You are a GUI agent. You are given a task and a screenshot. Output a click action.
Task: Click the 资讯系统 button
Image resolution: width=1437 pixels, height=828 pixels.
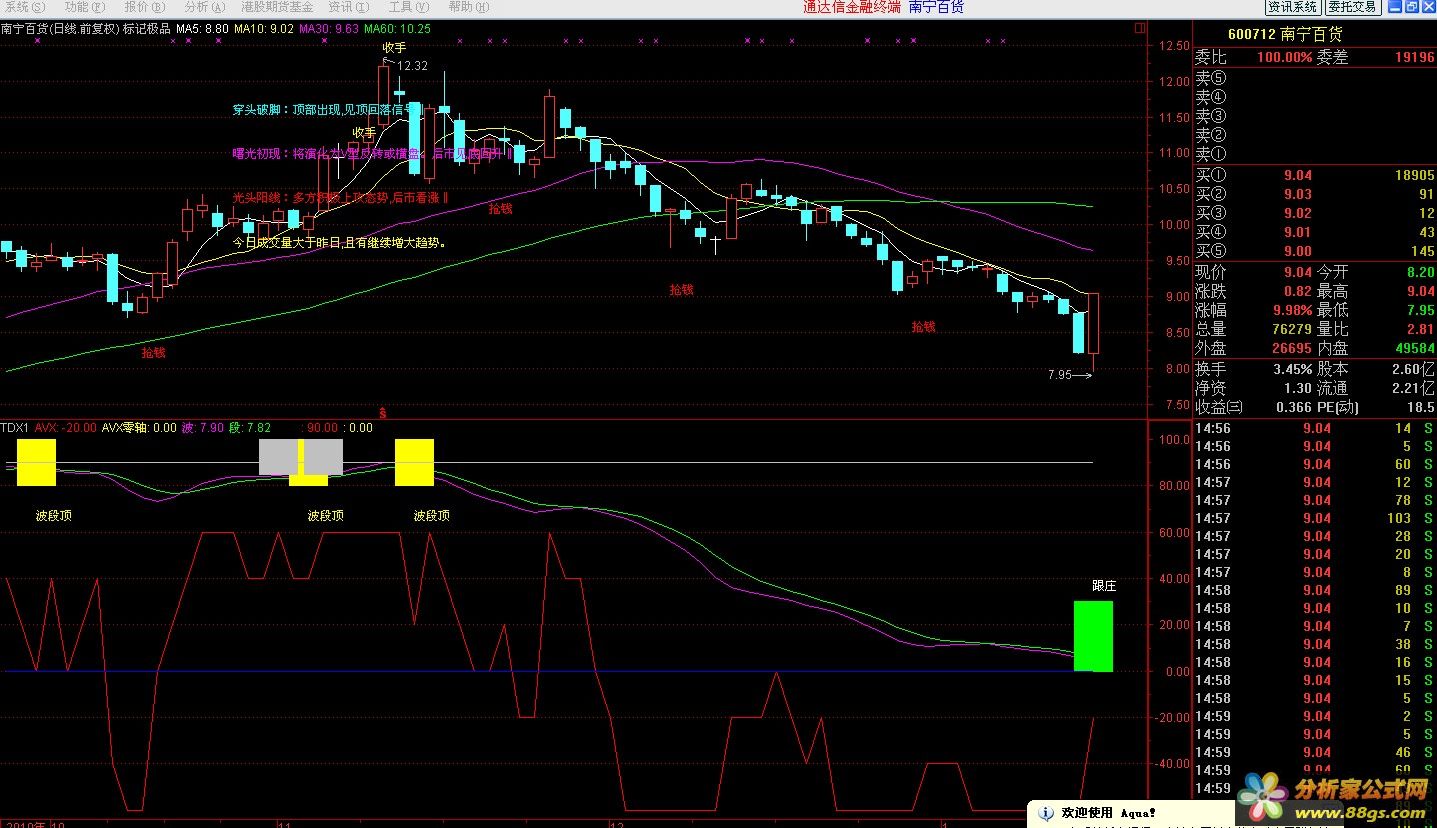[1293, 7]
